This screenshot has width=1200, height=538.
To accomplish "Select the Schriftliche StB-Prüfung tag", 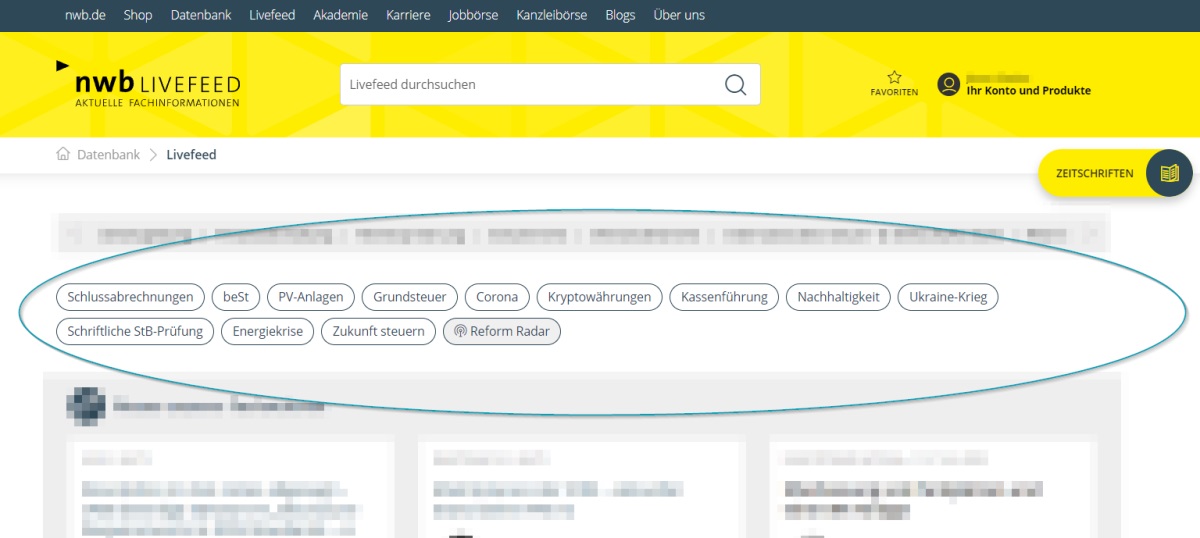I will click(135, 331).
